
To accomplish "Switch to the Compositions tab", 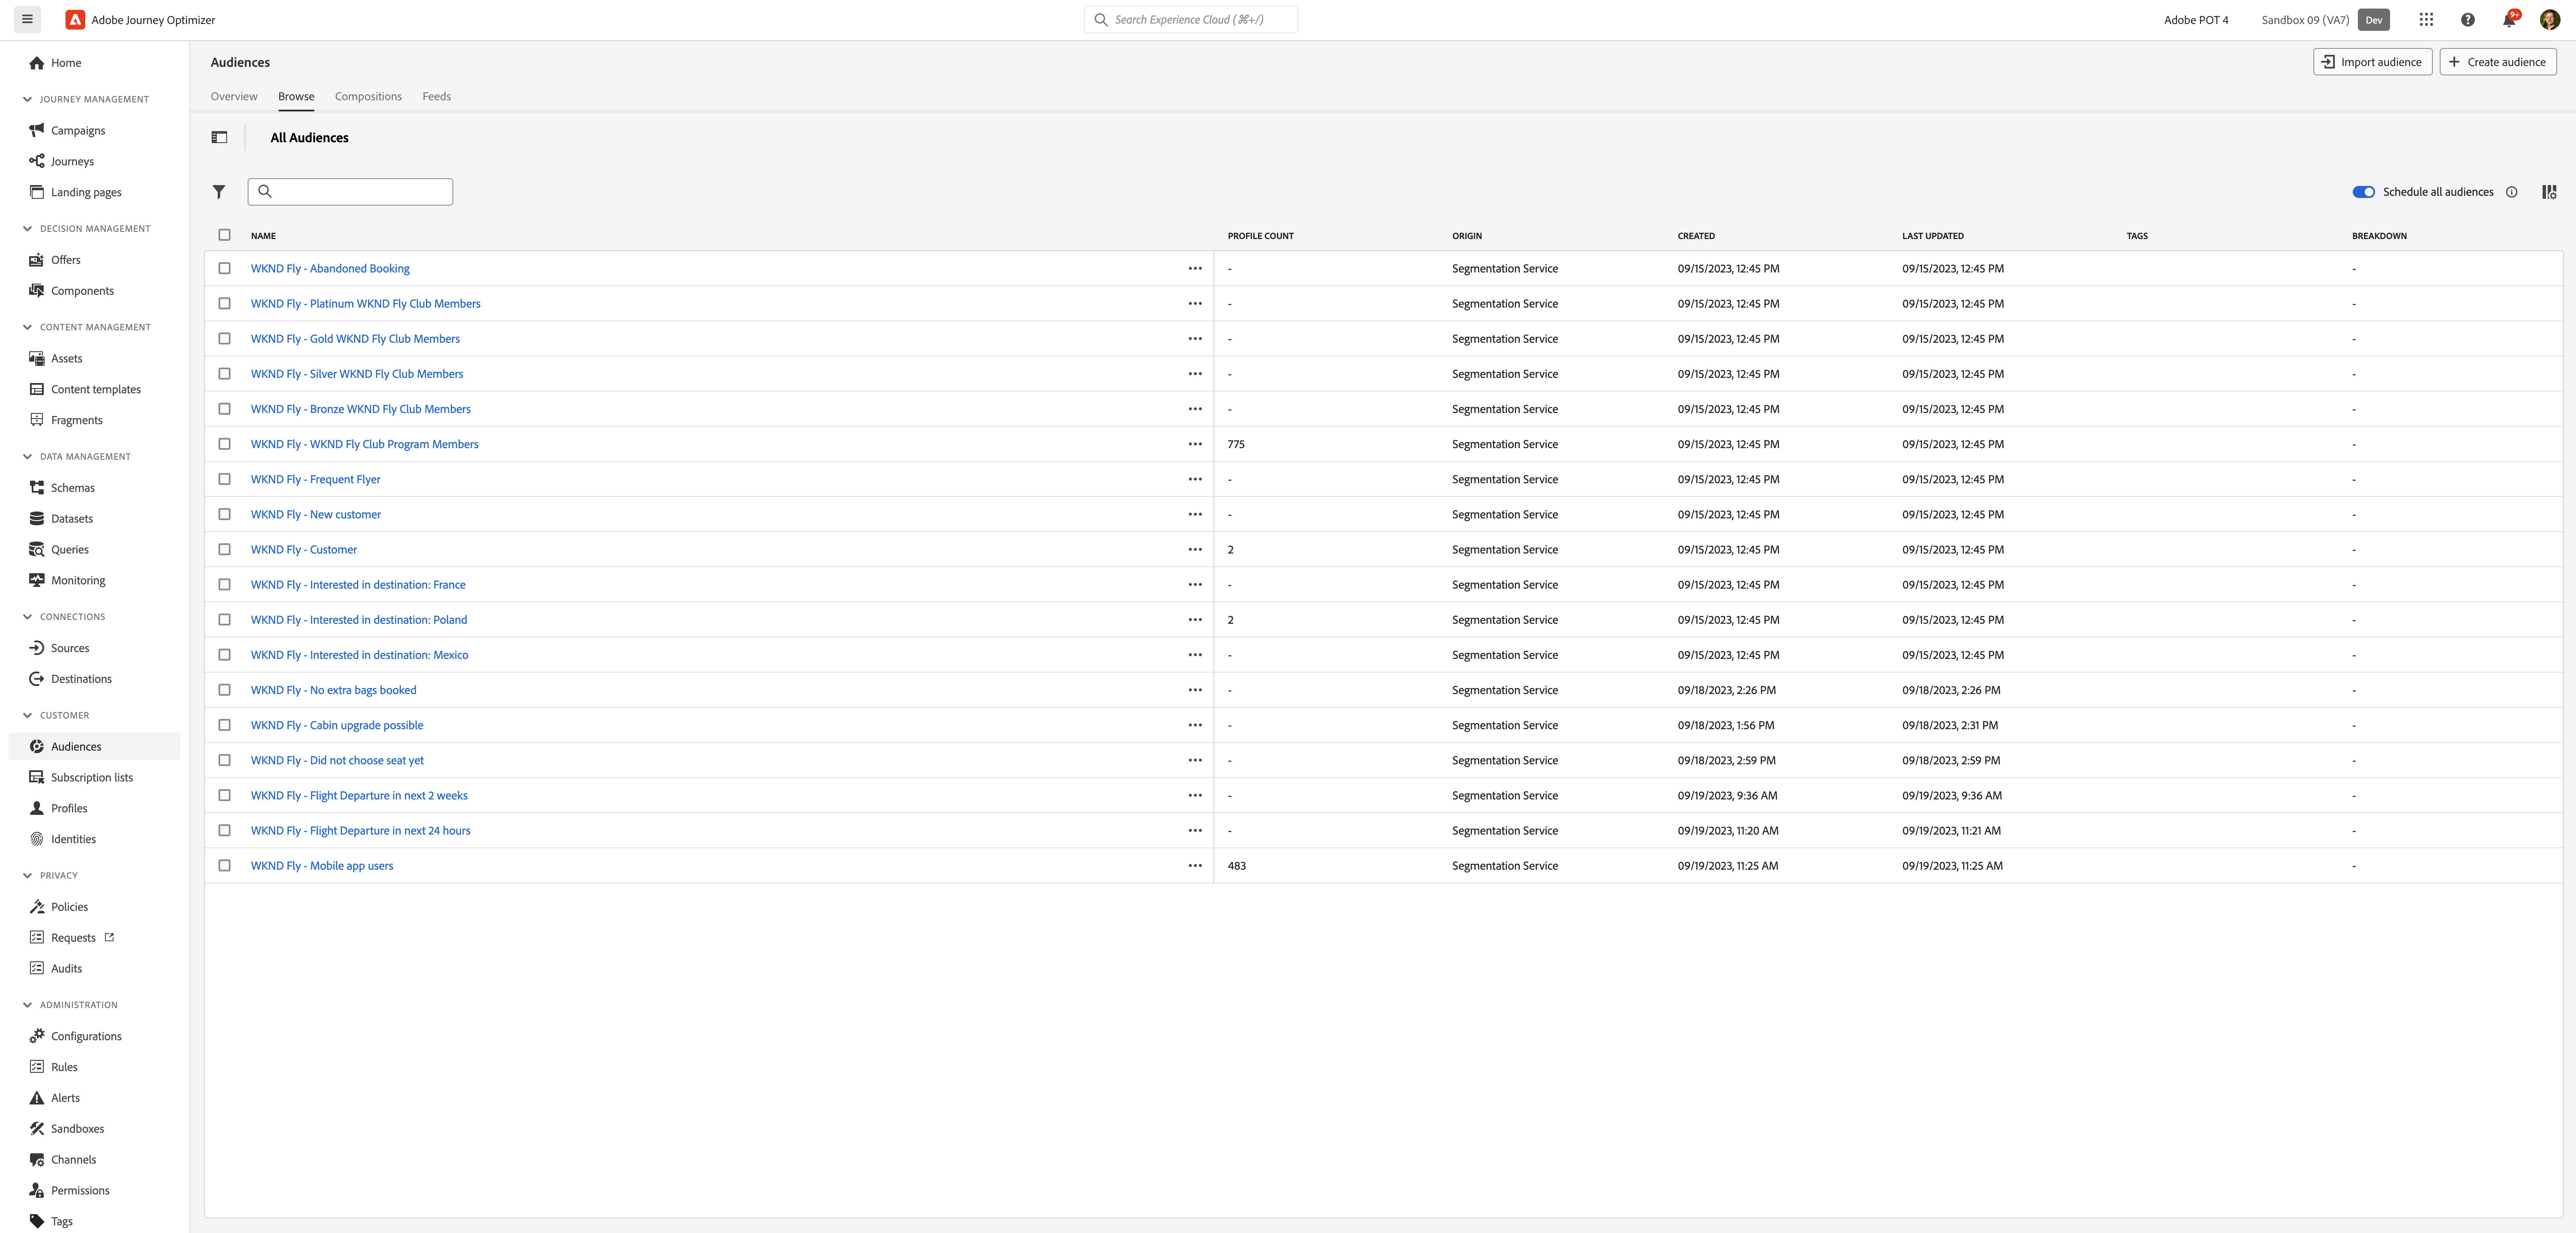I will click(x=368, y=96).
